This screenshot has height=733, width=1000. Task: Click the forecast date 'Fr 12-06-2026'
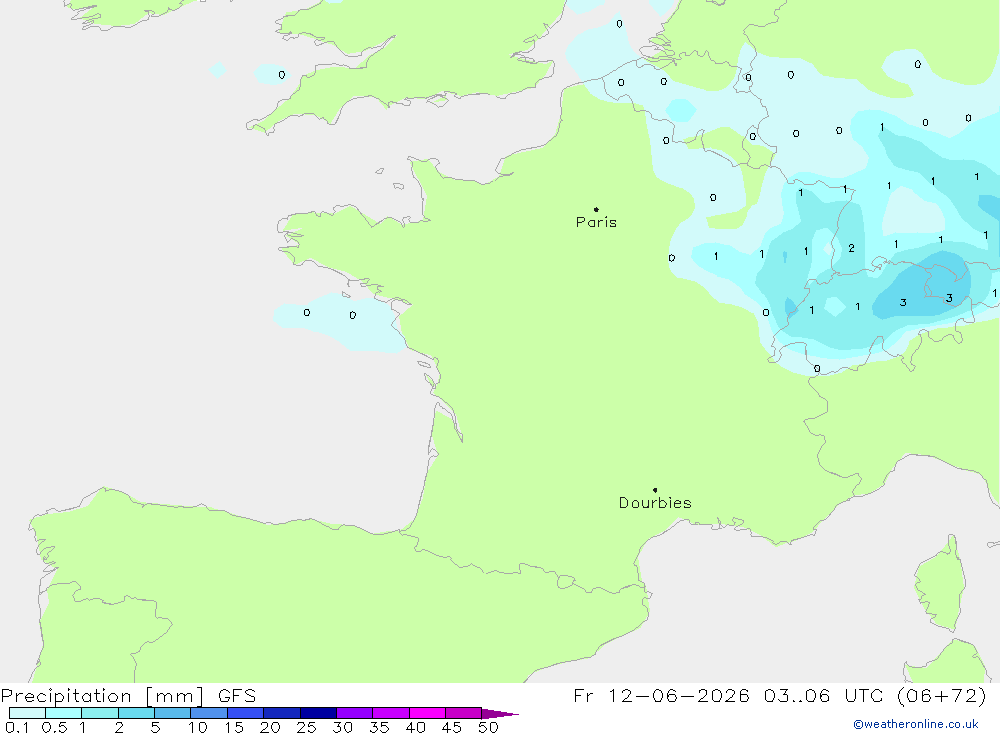[661, 695]
